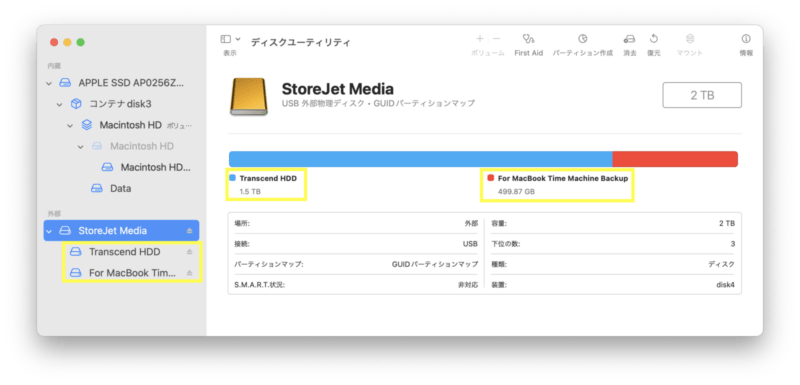The image size is (800, 385).
Task: Eject the For MacBook Time Machine volume
Action: tap(189, 273)
